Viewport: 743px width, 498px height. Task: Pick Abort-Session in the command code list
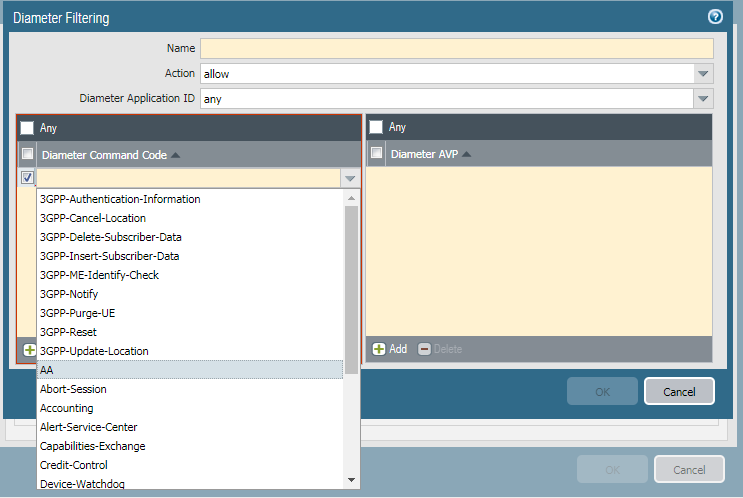(x=73, y=389)
